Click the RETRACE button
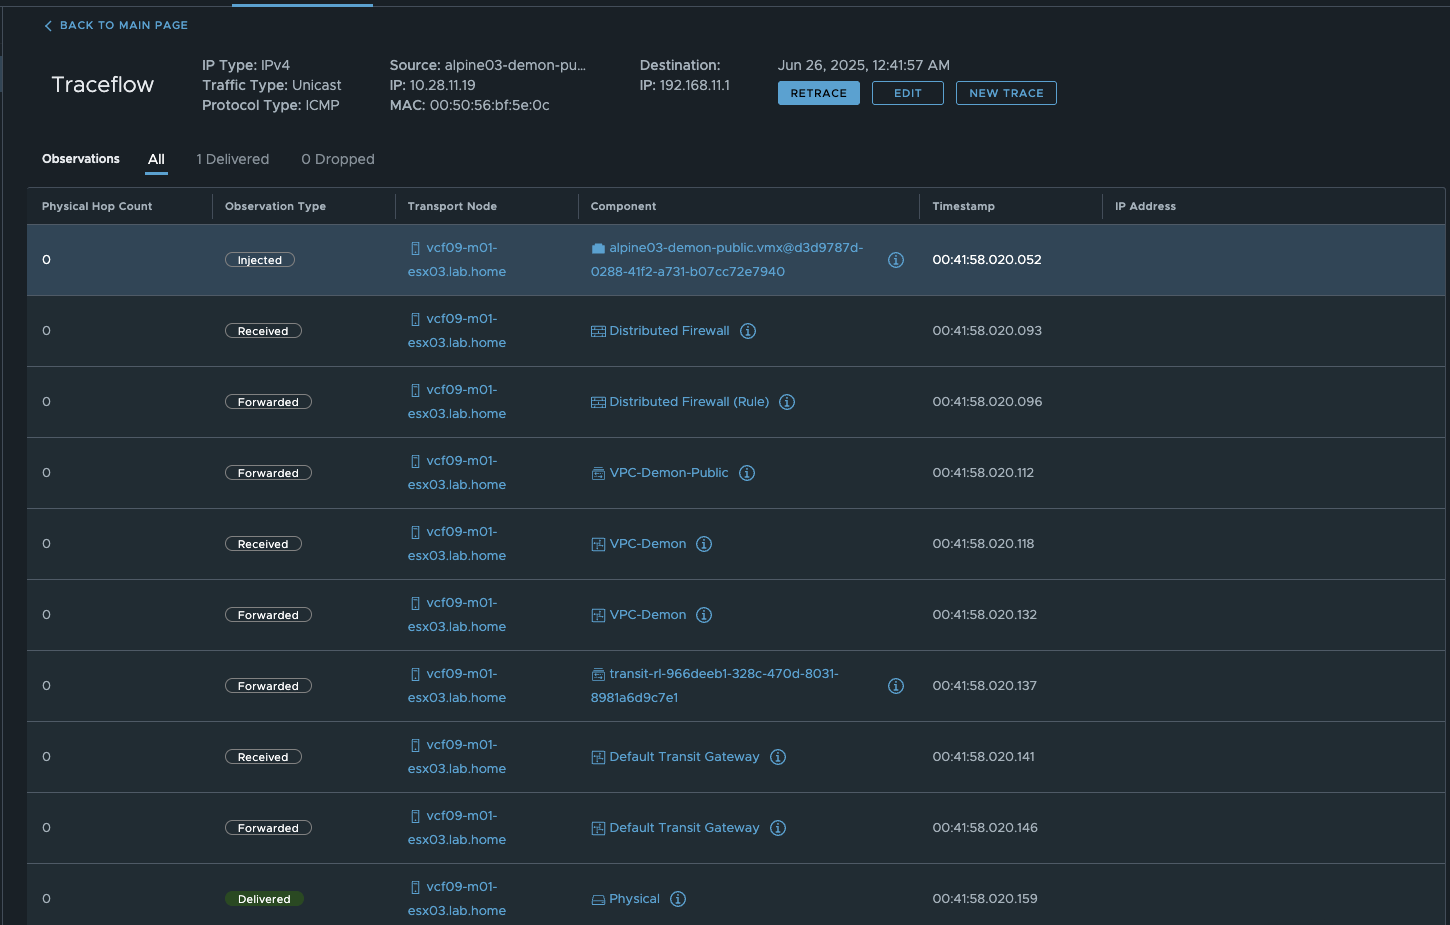 click(x=818, y=92)
